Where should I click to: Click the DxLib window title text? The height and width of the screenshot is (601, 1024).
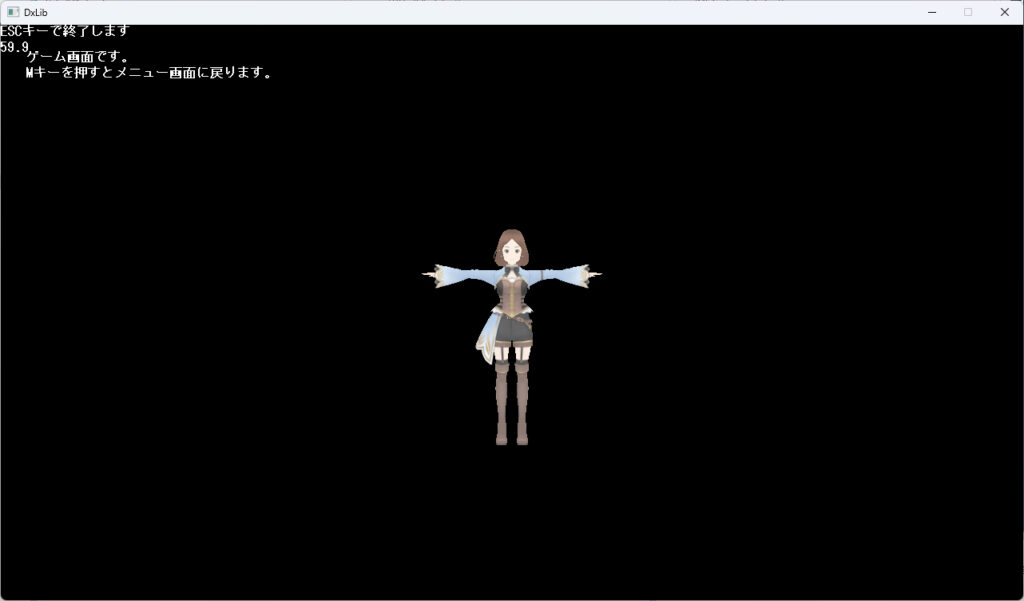36,12
